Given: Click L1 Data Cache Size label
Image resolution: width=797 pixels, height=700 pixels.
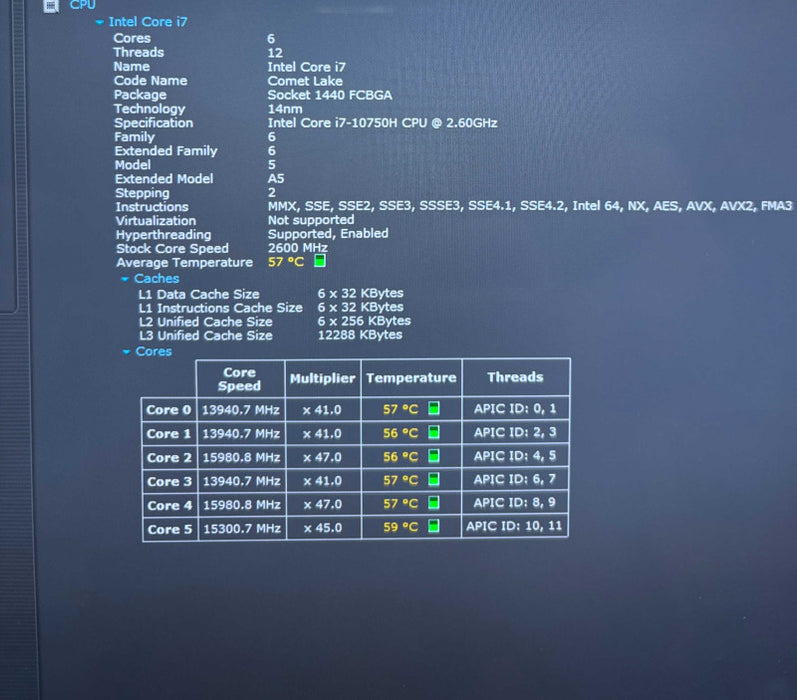Looking at the screenshot, I should (199, 294).
